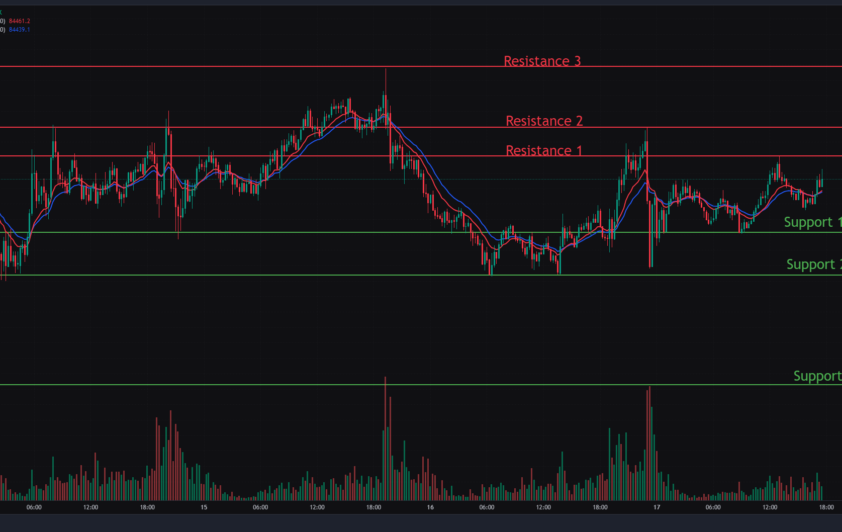Click the Resistance 1 text label
The width and height of the screenshot is (842, 532).
(544, 151)
